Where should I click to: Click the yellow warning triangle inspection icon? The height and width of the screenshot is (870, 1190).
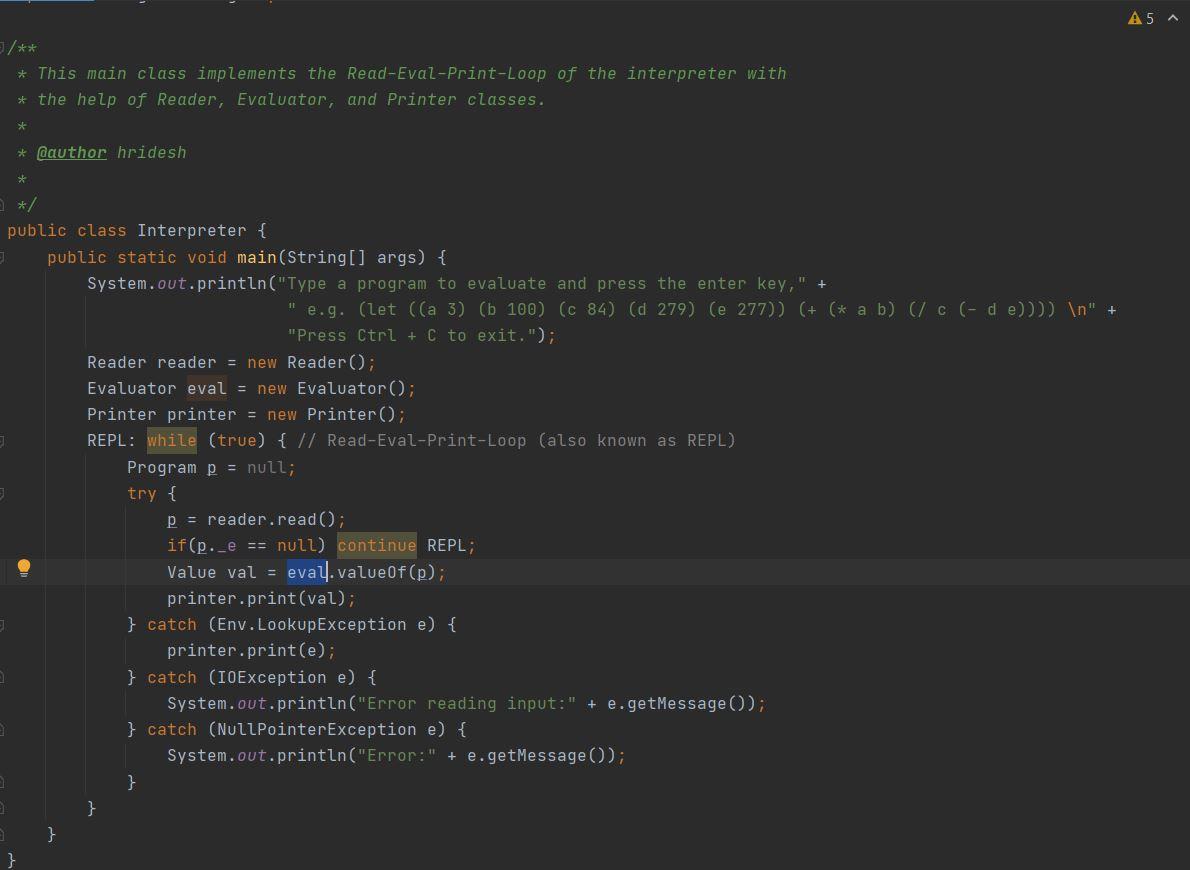[x=1135, y=18]
